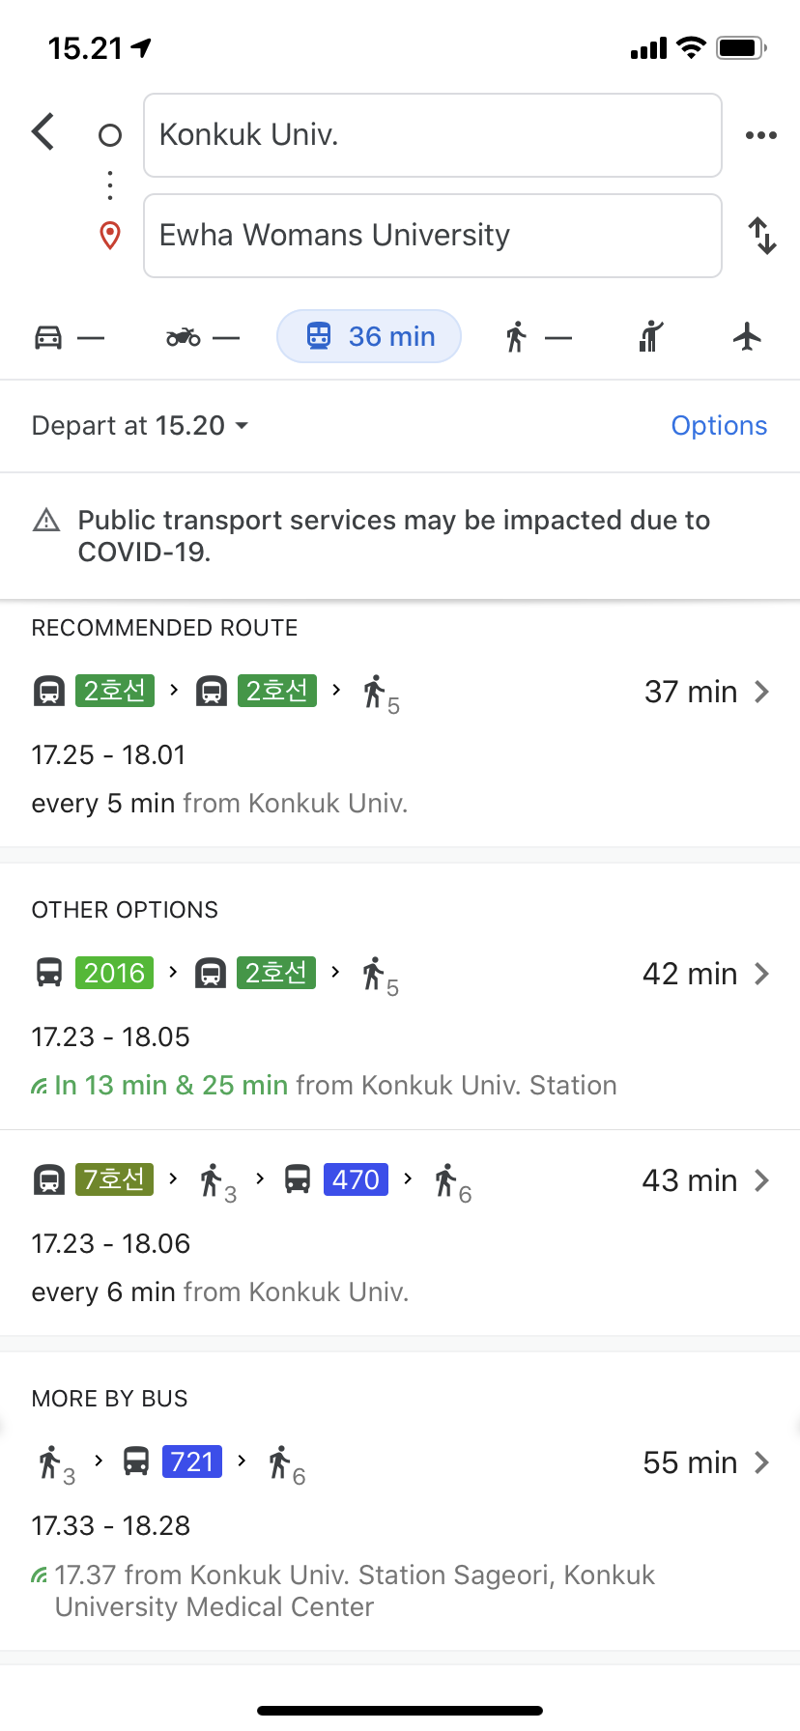Open the three-dot more menu

[x=761, y=135]
